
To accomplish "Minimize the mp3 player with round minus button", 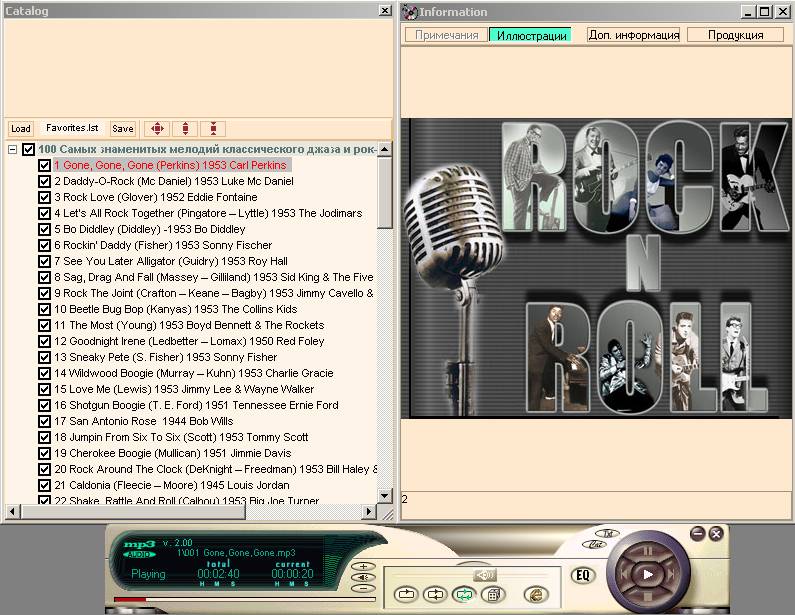I will pos(698,533).
